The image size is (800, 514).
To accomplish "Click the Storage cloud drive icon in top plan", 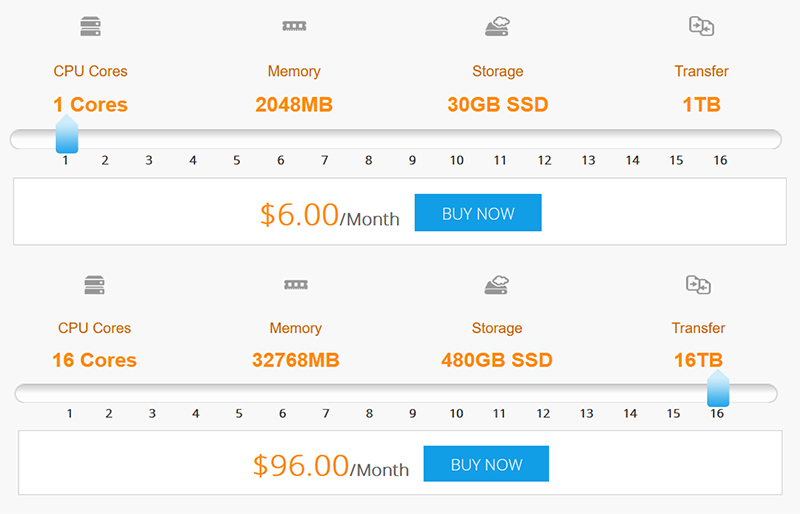I will [497, 26].
